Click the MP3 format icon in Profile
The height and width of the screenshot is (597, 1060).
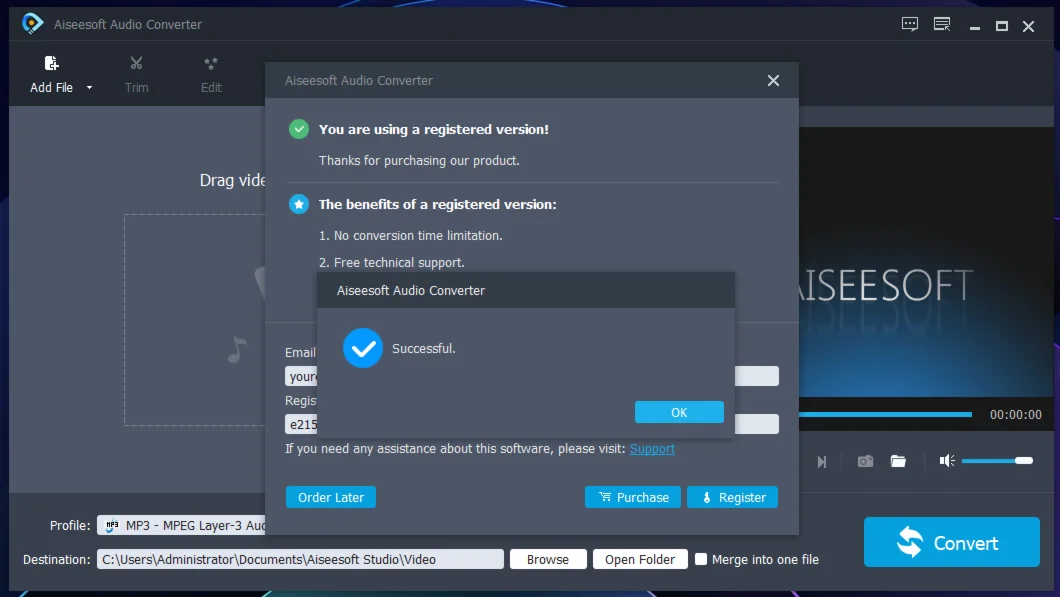pos(112,525)
